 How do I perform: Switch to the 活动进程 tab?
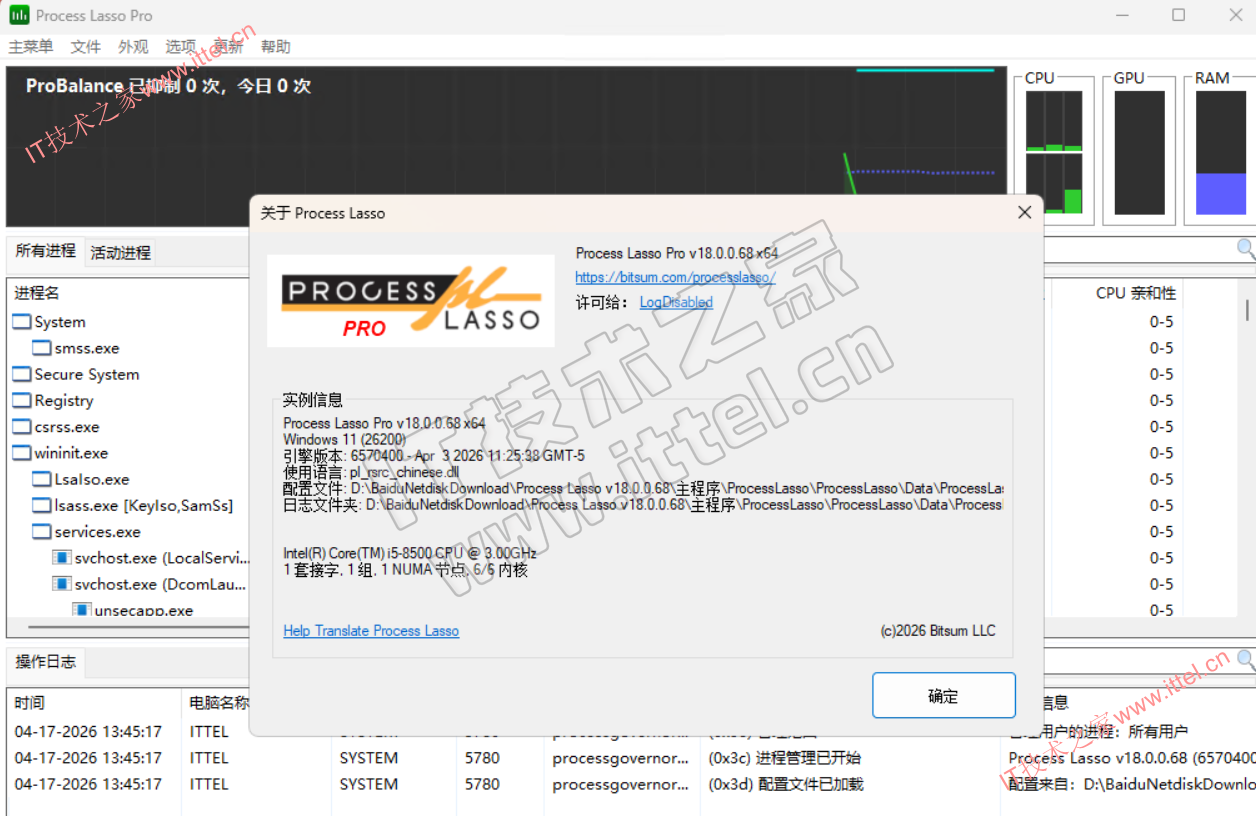(120, 253)
